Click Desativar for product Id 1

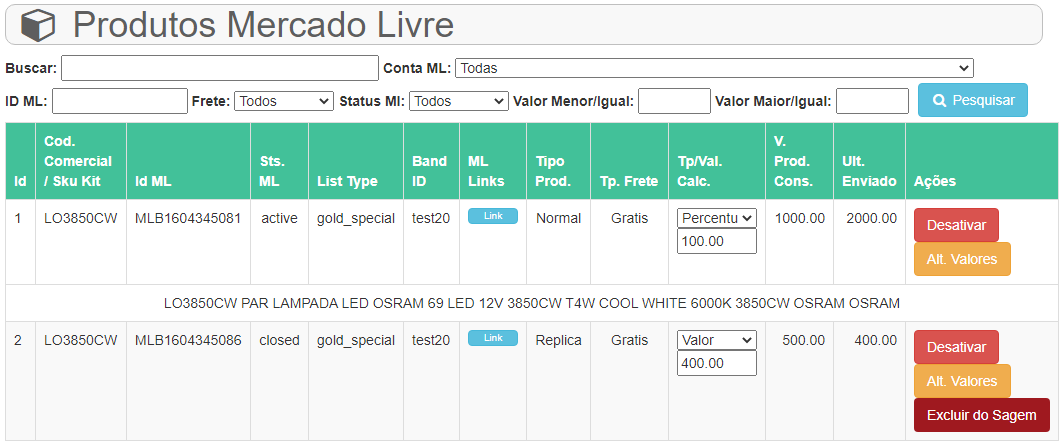pyautogui.click(x=956, y=225)
